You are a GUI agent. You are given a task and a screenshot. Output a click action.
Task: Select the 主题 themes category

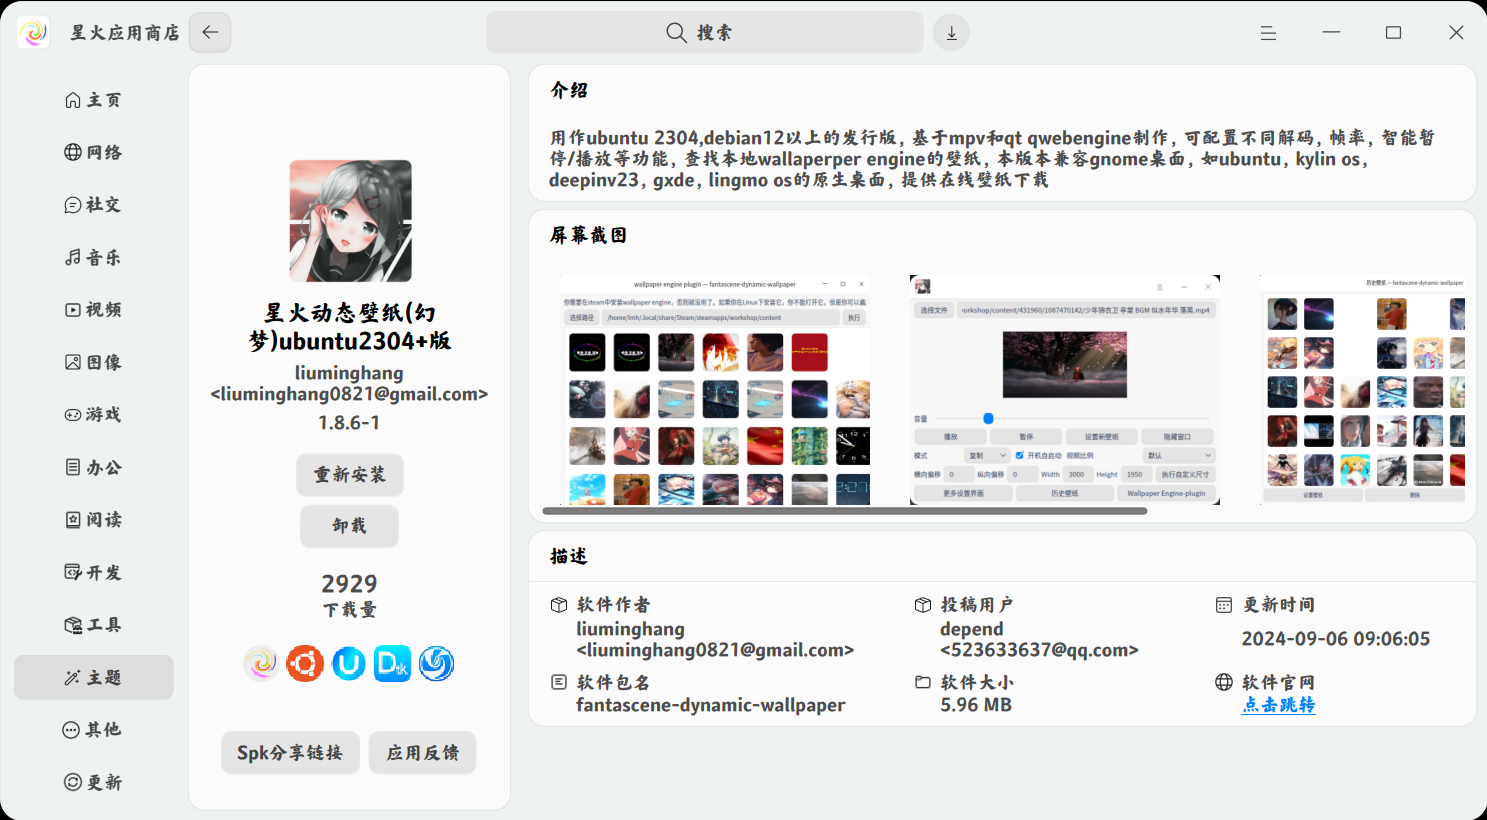click(94, 677)
